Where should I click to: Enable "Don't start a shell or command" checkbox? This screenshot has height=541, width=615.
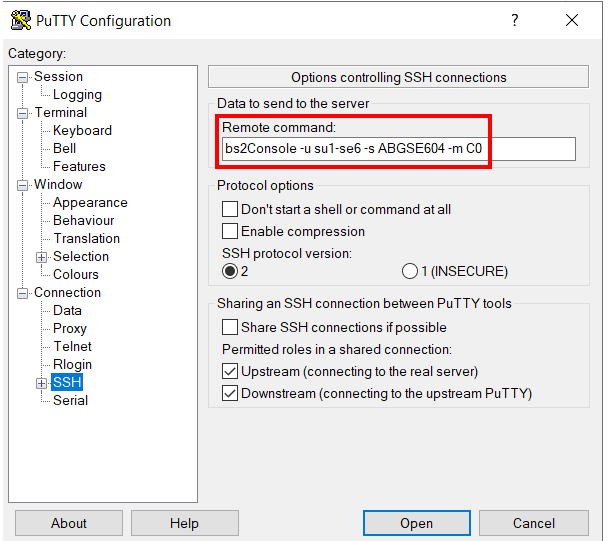pyautogui.click(x=230, y=210)
